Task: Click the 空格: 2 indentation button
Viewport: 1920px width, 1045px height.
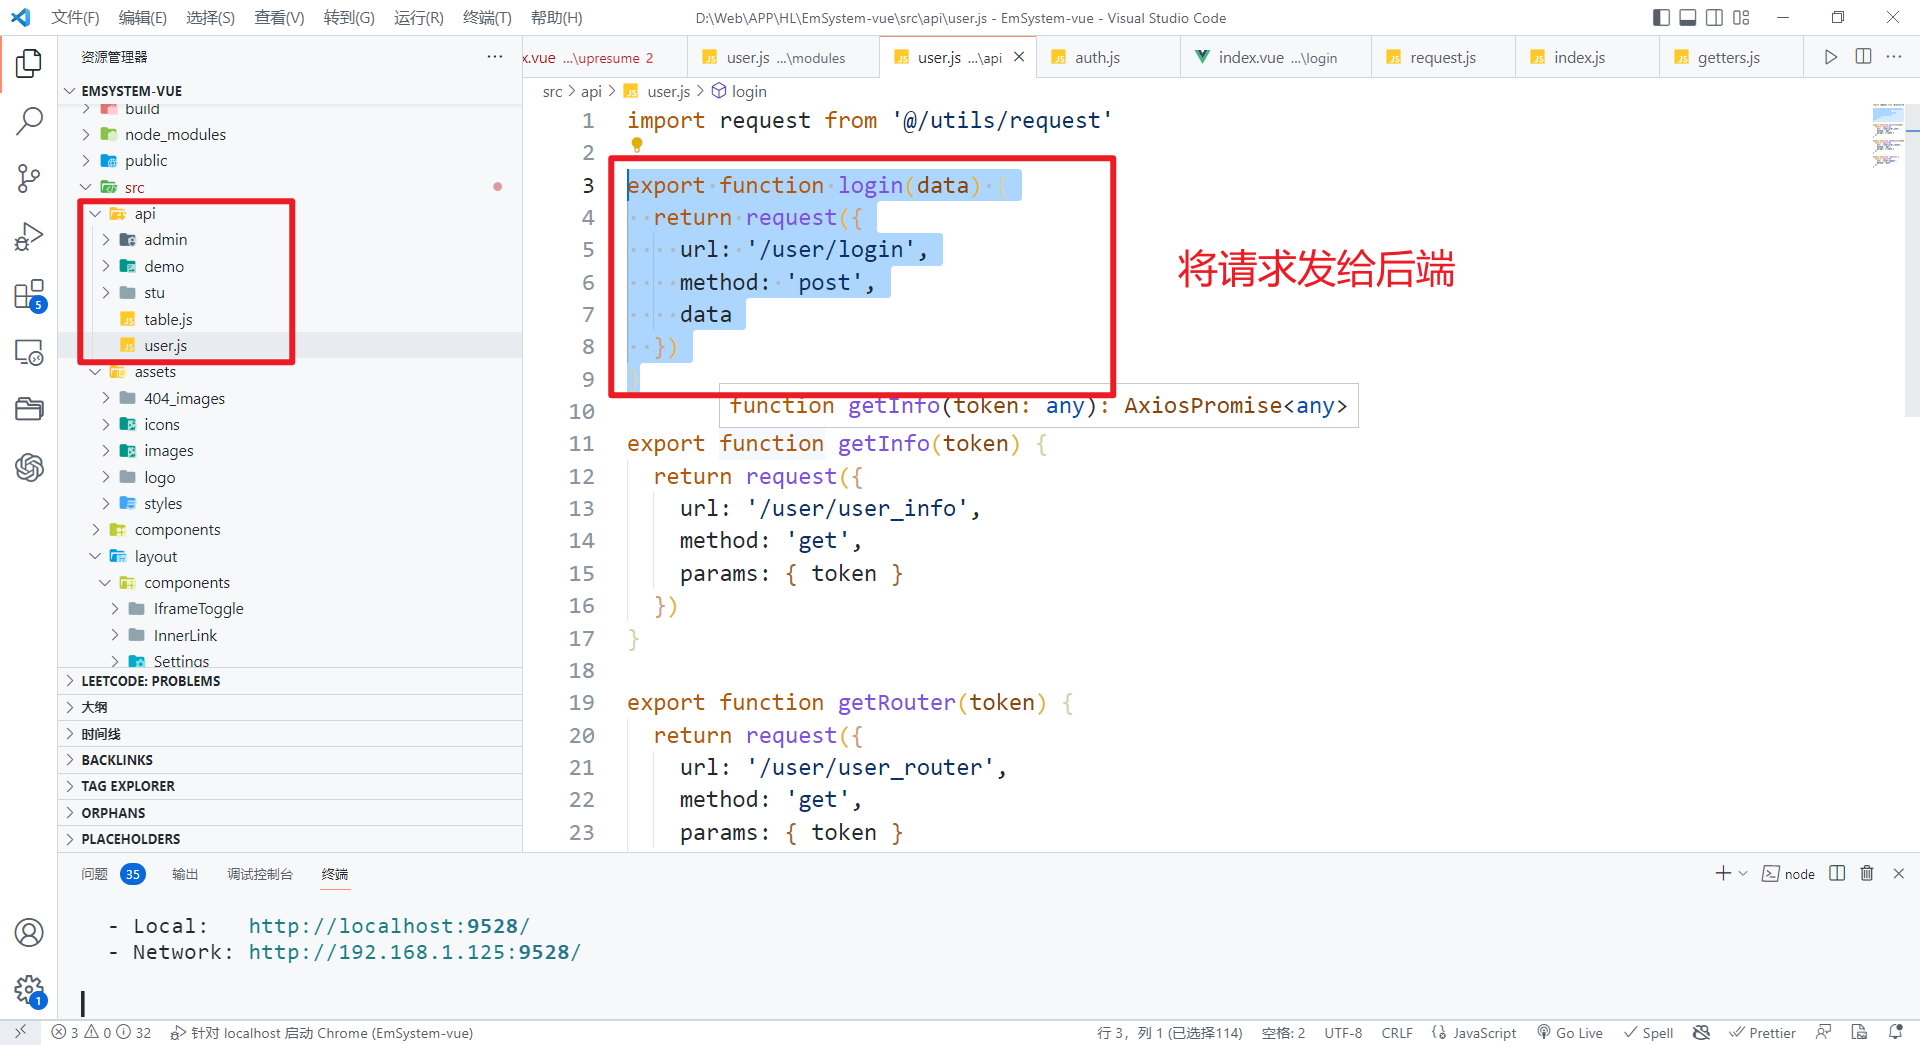Action: 1283,1033
